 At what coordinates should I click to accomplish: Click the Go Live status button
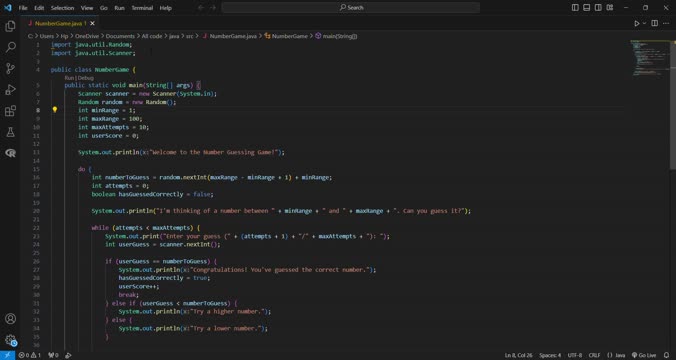pos(644,355)
